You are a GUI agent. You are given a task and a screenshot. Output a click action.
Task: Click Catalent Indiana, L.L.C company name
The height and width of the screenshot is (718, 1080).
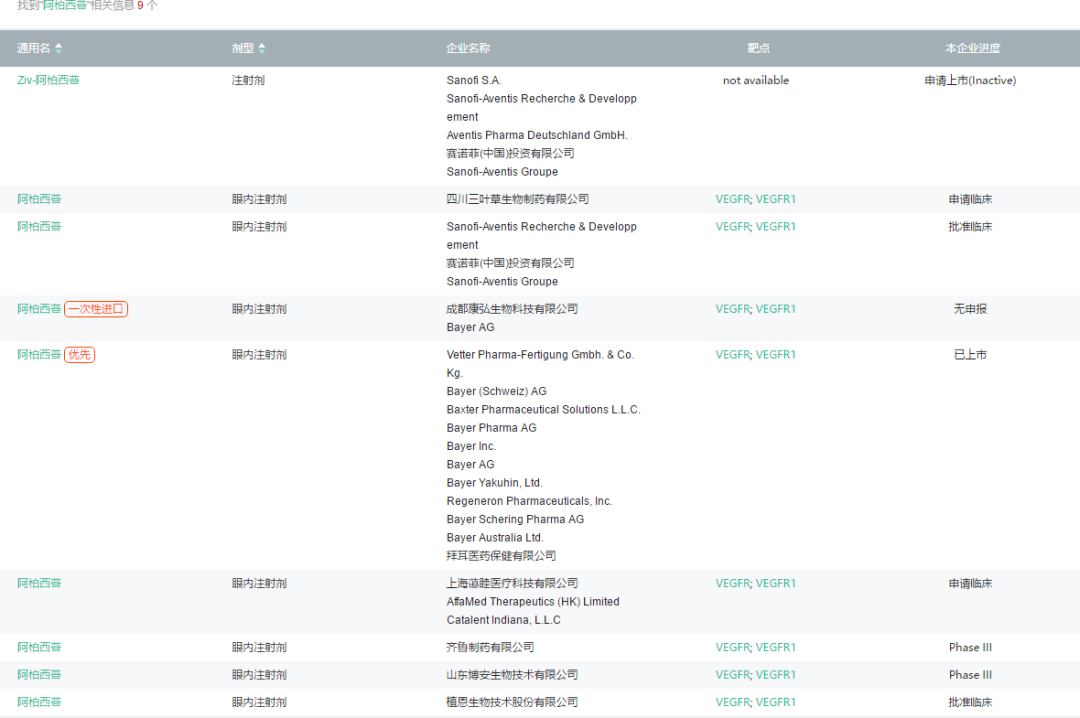coord(503,619)
